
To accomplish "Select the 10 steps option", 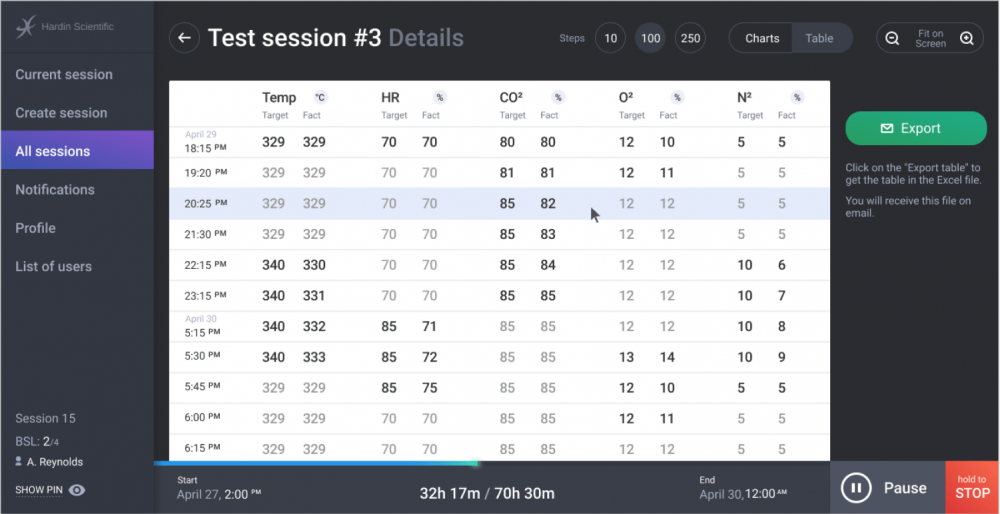I will [610, 39].
